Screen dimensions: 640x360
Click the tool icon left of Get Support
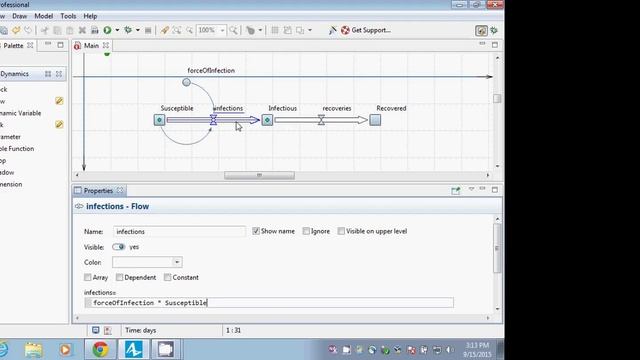[x=333, y=30]
